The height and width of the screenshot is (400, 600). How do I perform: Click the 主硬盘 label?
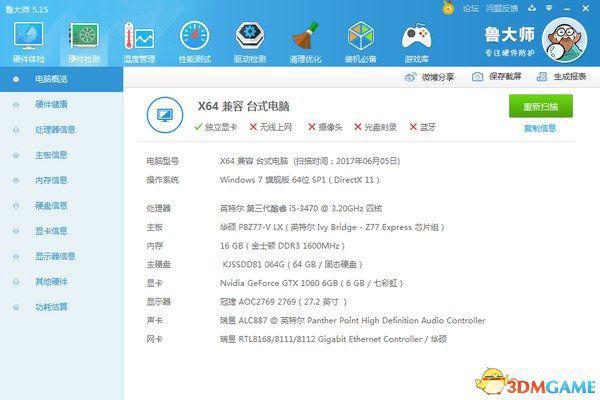pos(158,264)
